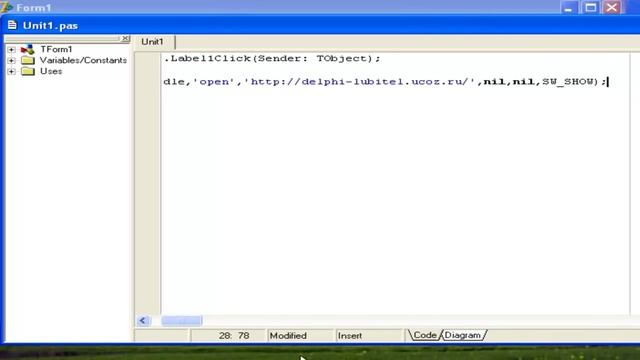Close the code explorer panel
The height and width of the screenshot is (360, 640).
point(126,38)
